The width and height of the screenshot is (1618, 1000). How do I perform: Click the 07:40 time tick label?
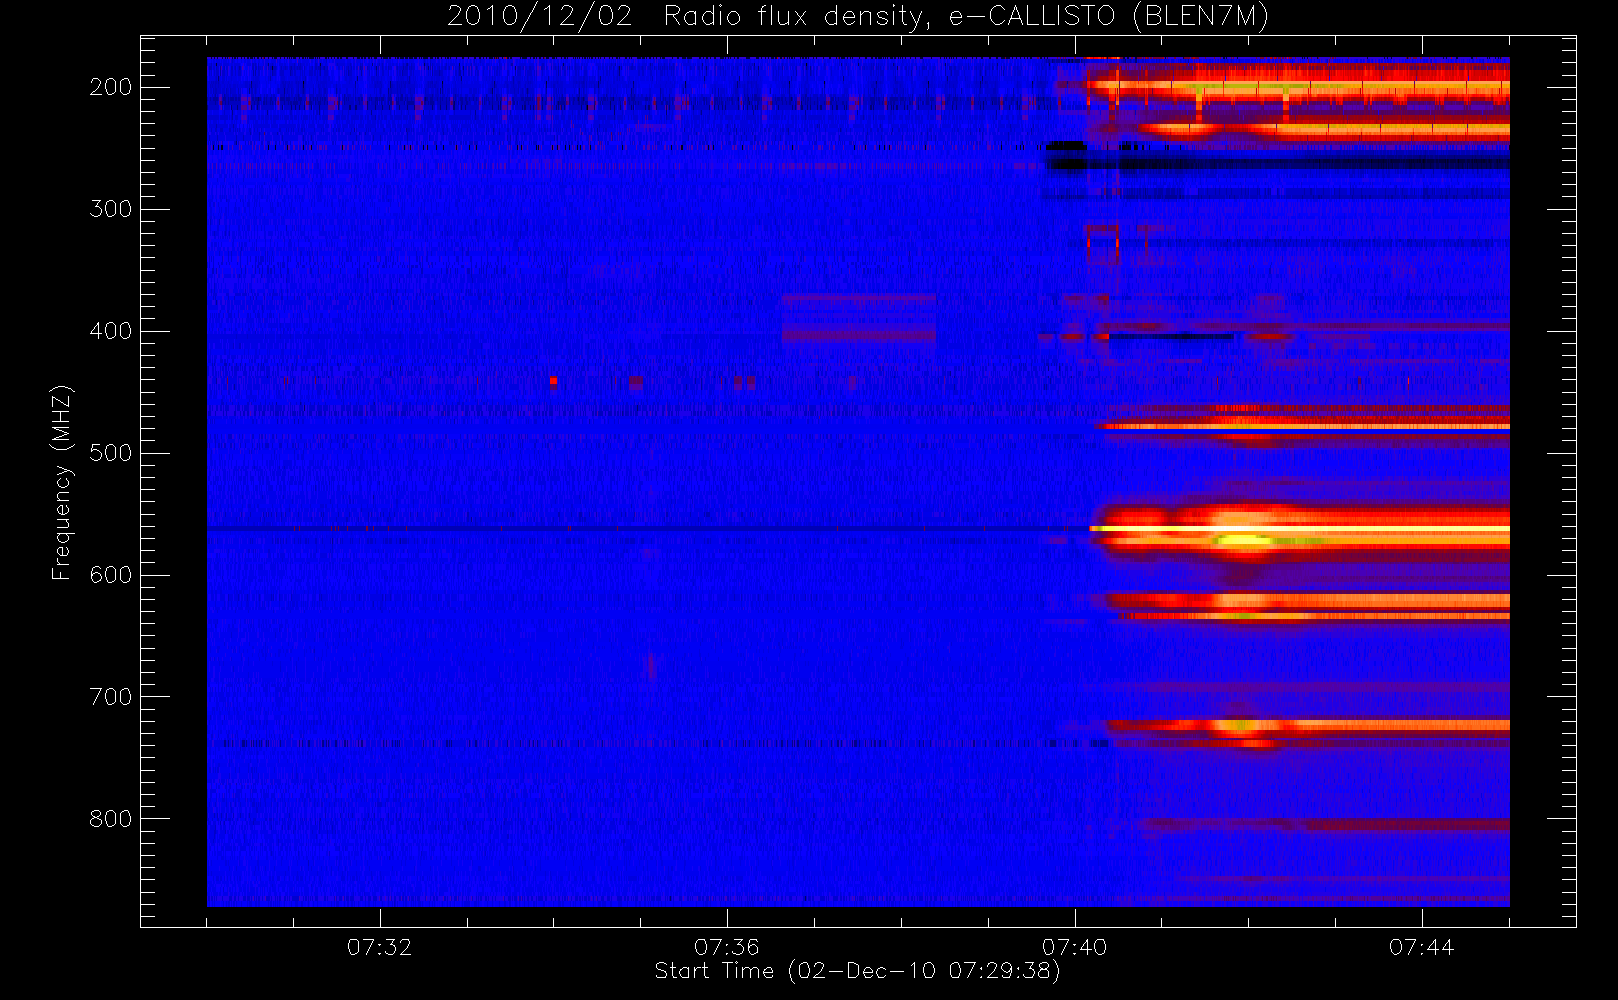[x=1075, y=947]
